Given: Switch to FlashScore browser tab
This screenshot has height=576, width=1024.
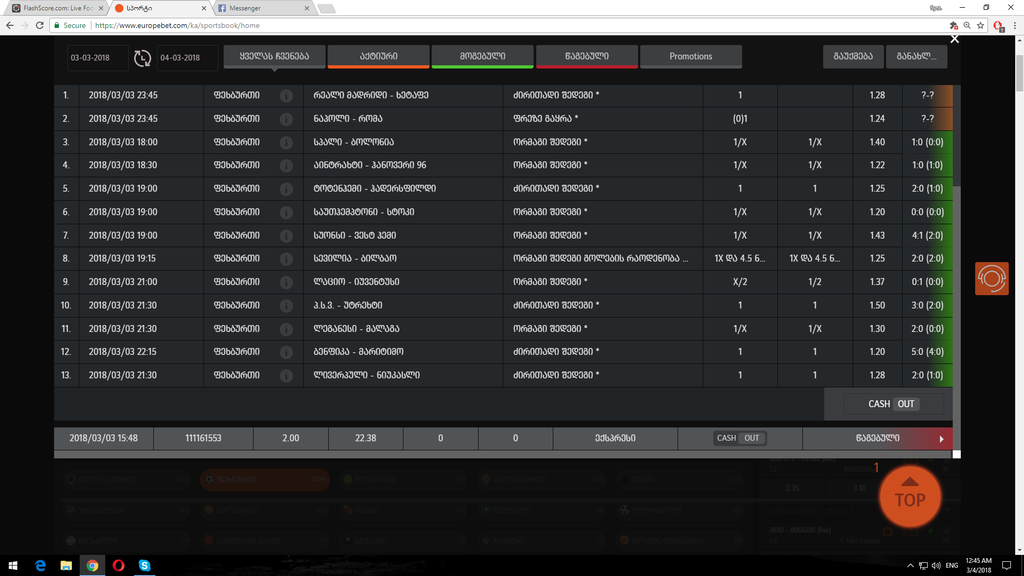Looking at the screenshot, I should click(x=56, y=8).
